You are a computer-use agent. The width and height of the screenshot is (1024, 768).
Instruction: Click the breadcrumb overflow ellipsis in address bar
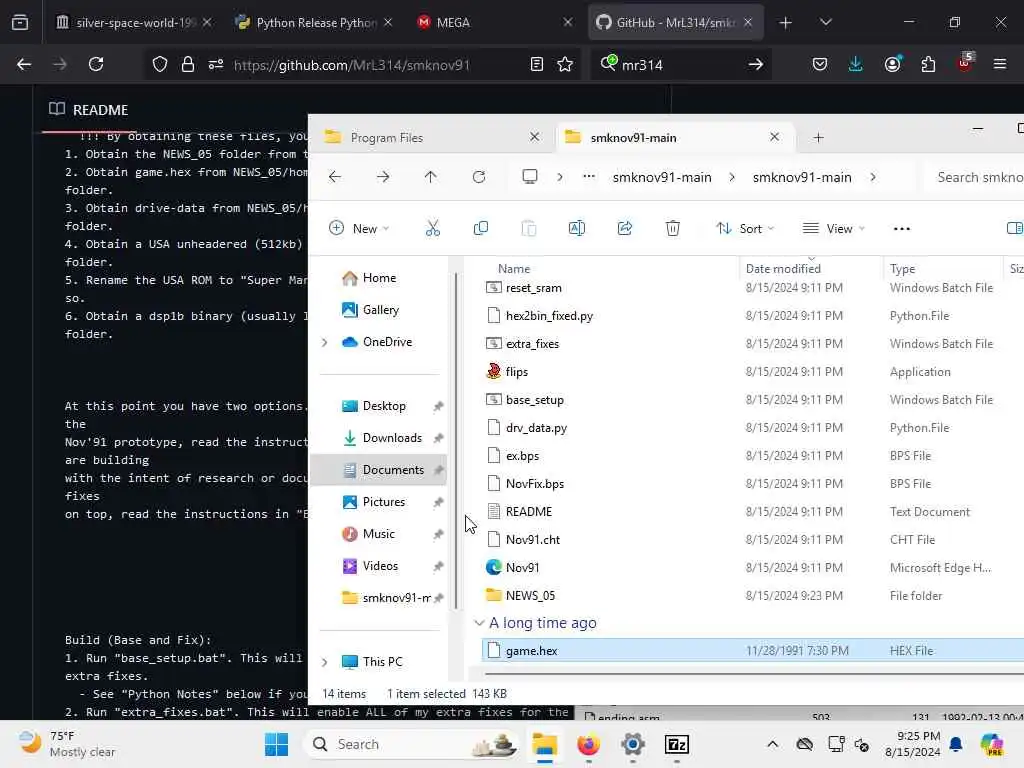coord(589,176)
